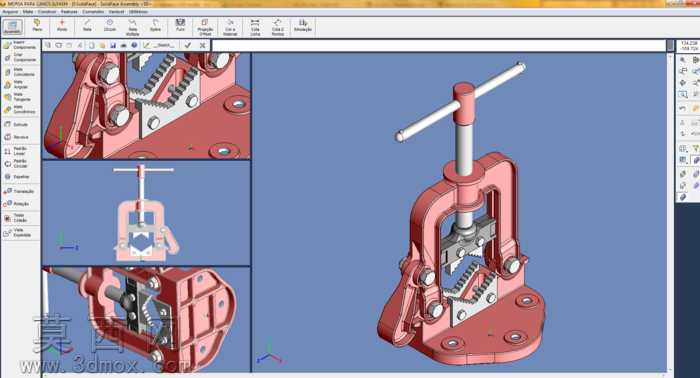Select the Translação tool
This screenshot has width=700, height=378.
pyautogui.click(x=20, y=191)
